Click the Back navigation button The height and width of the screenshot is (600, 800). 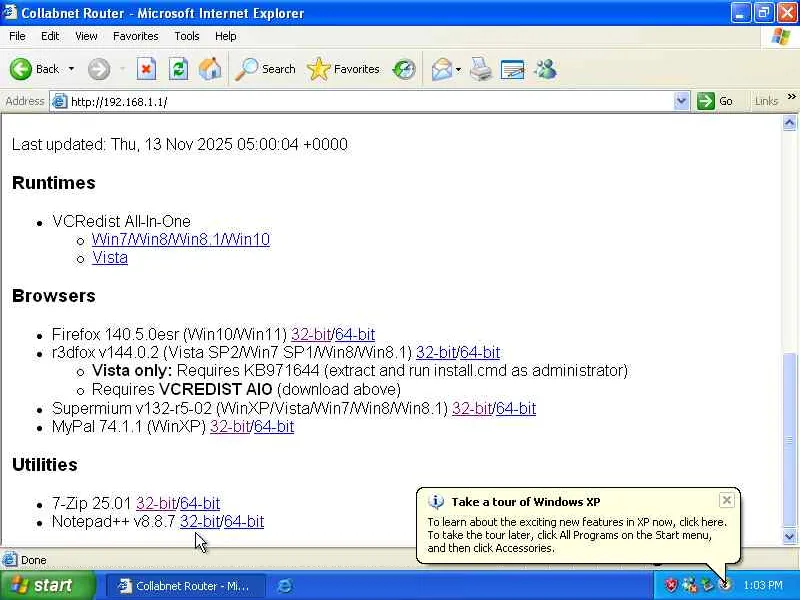click(34, 69)
